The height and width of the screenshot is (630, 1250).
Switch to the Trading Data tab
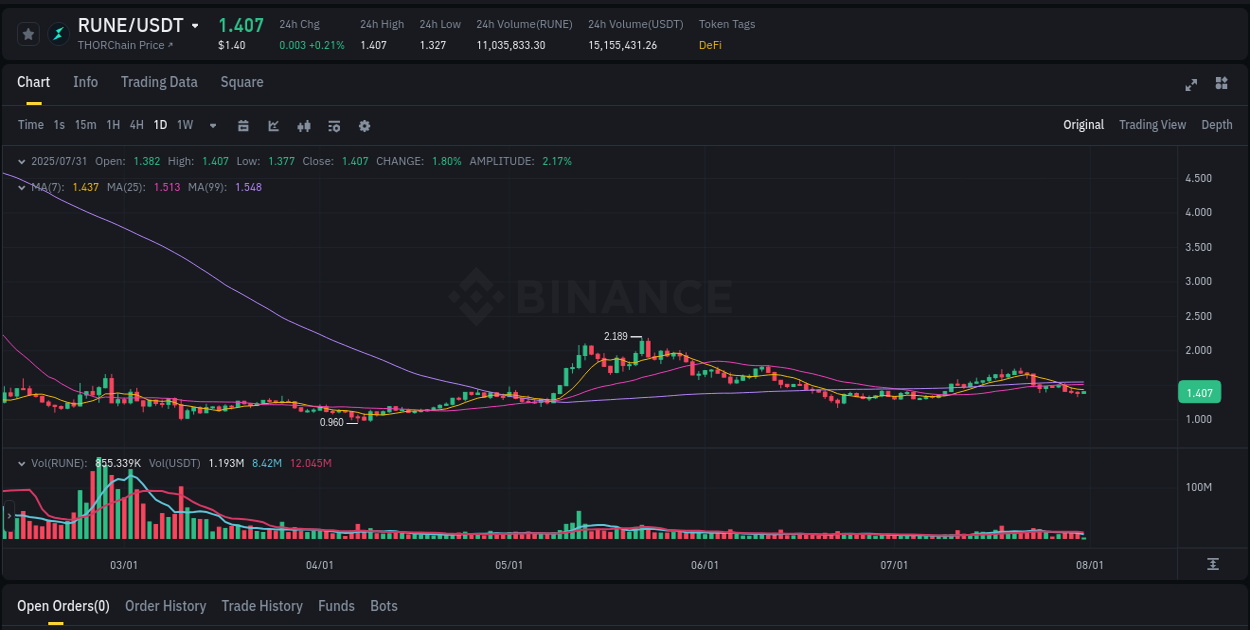click(159, 82)
